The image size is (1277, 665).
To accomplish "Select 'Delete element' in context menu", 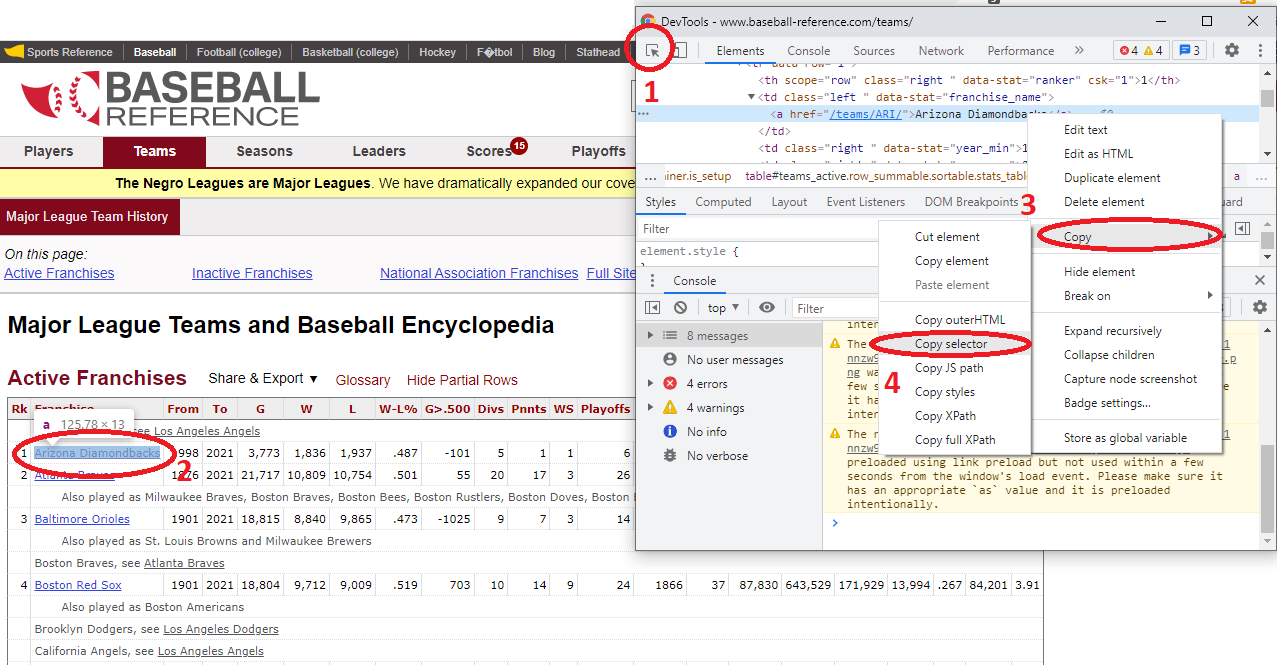I will (1125, 202).
